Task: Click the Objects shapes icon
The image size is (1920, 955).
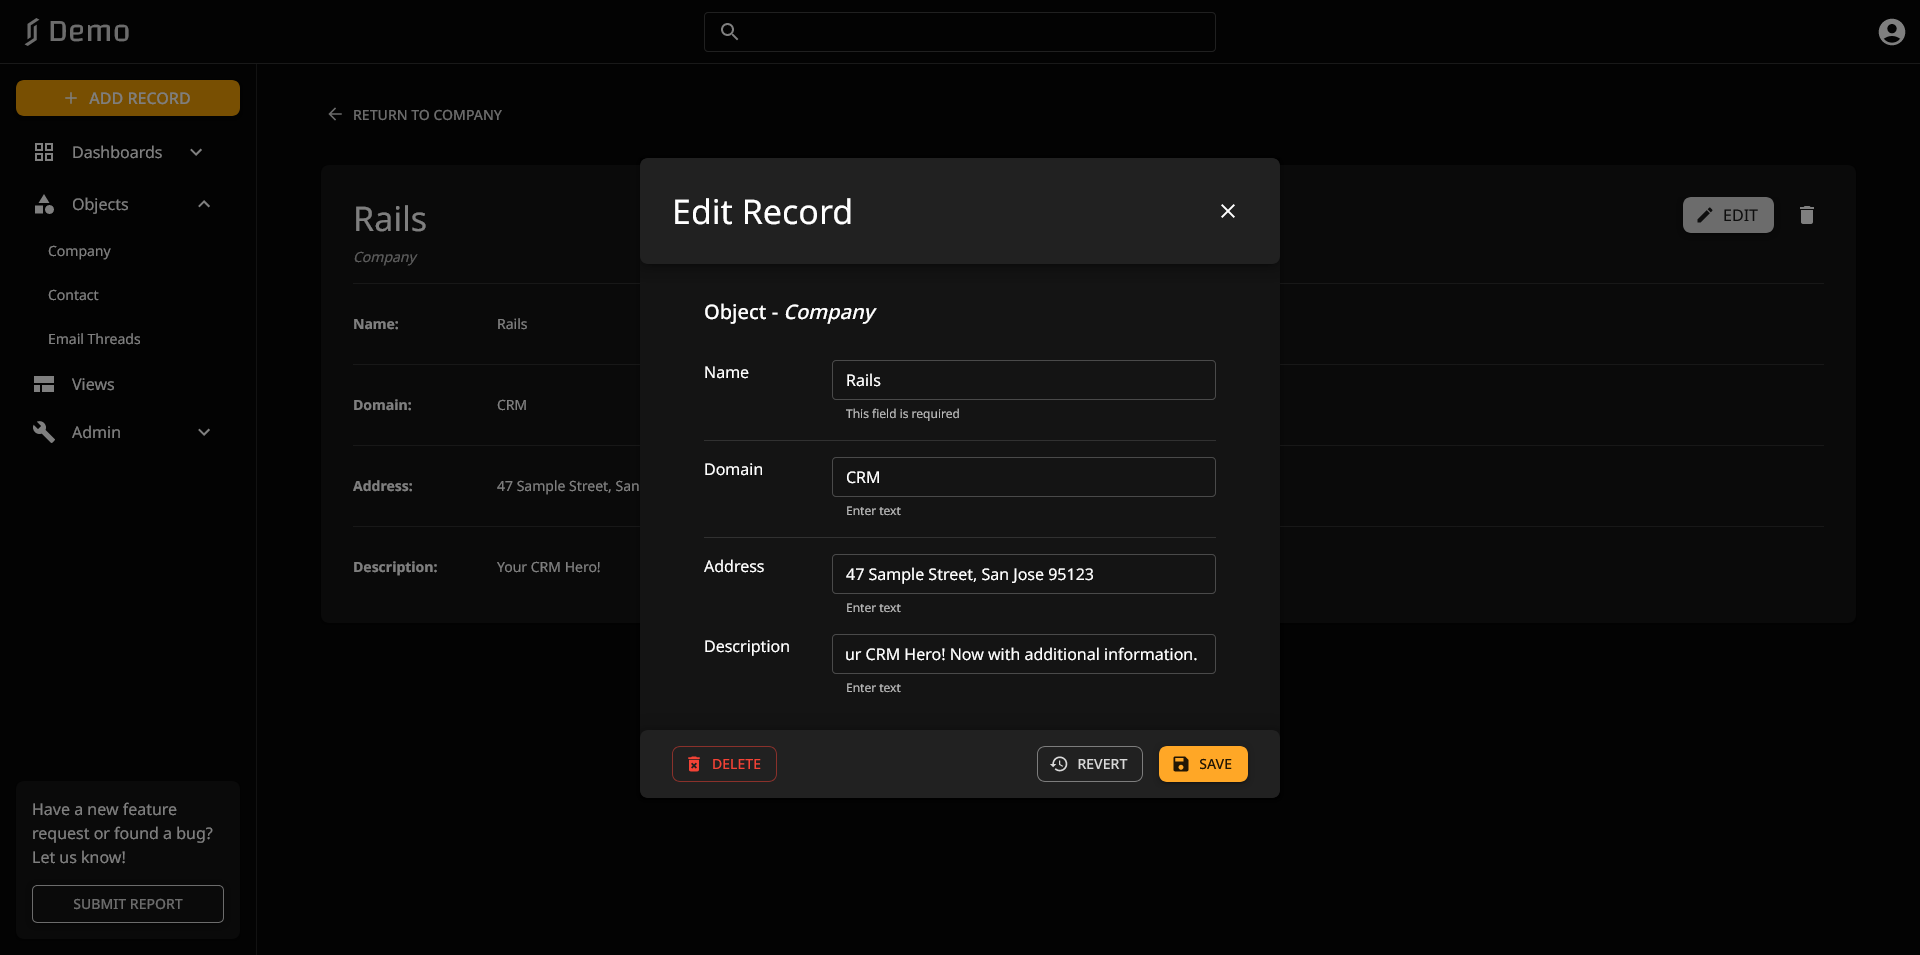Action: coord(44,204)
